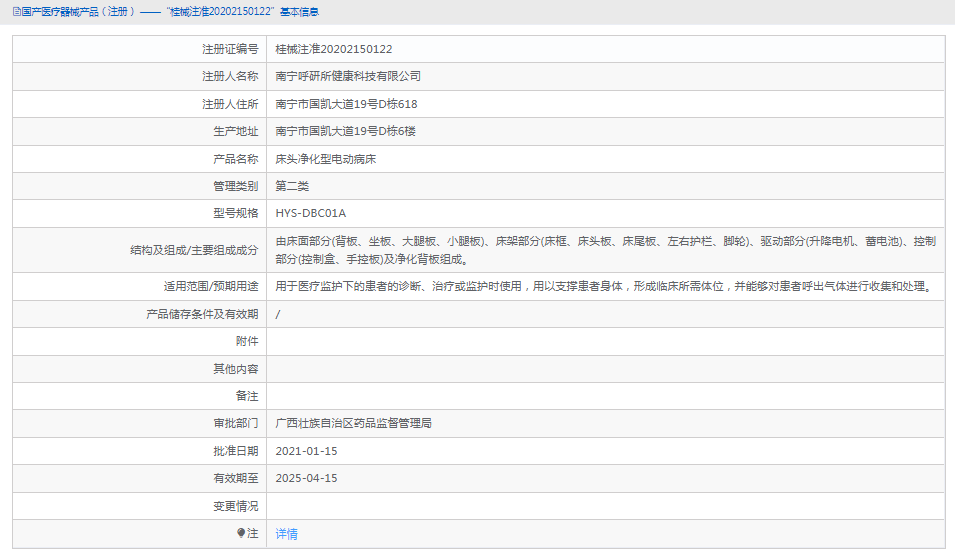Click the structure description starting 由床面部分
This screenshot has width=955, height=556.
click(x=605, y=250)
